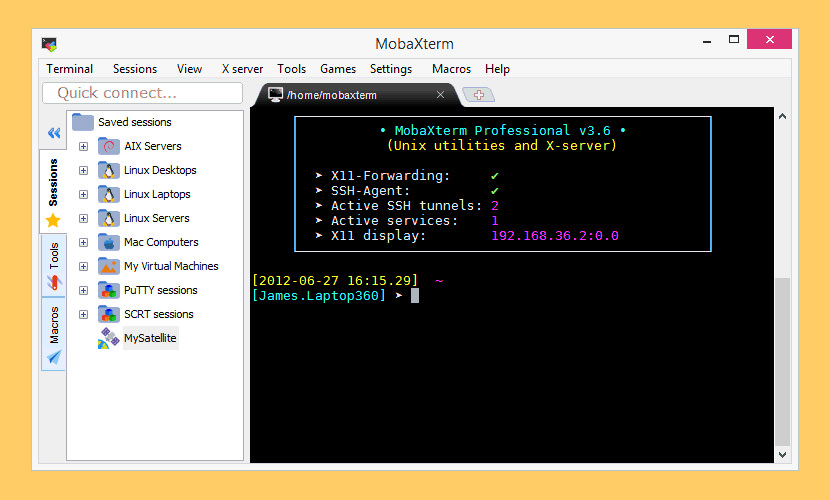Select the Mac Computers label
Screen dimensions: 830x500
pos(161,242)
